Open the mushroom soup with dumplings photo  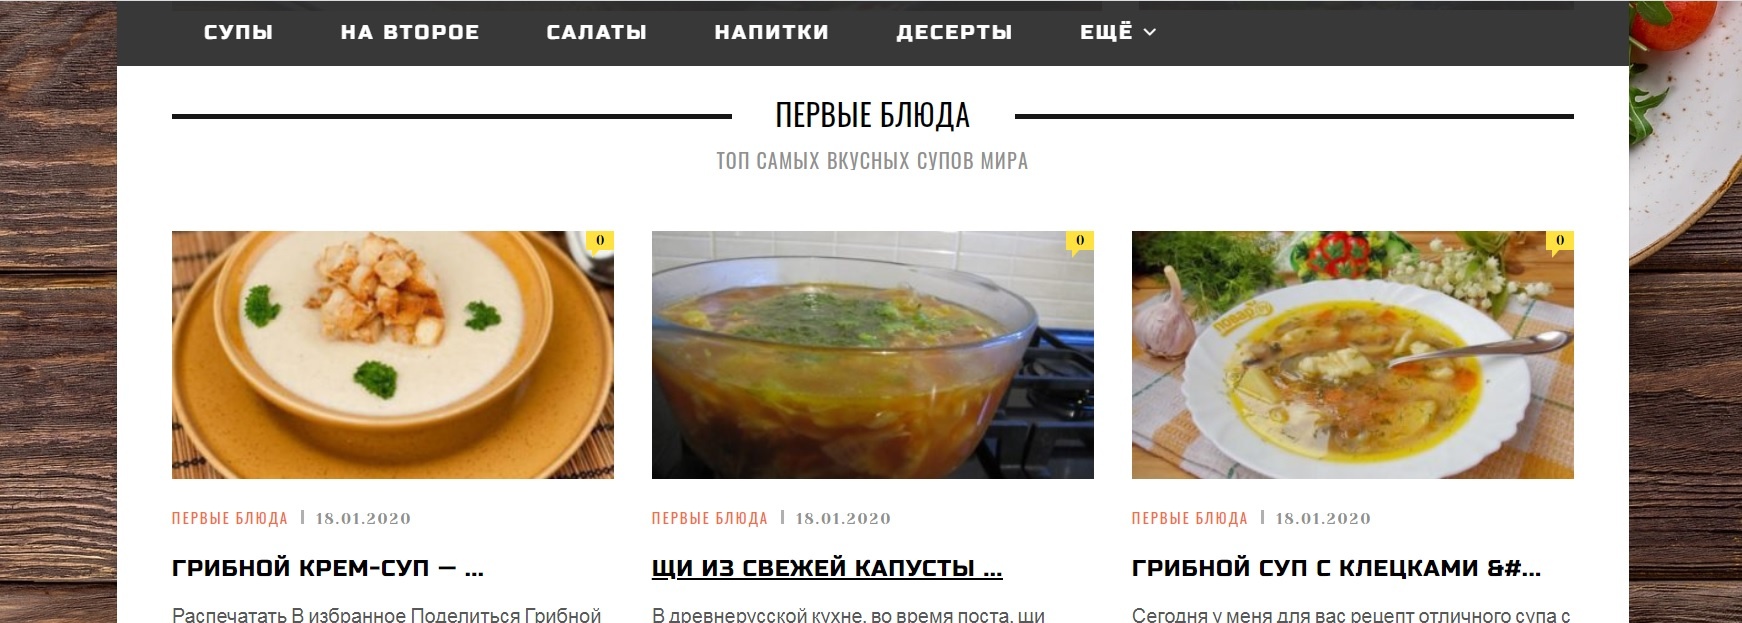click(x=1353, y=355)
